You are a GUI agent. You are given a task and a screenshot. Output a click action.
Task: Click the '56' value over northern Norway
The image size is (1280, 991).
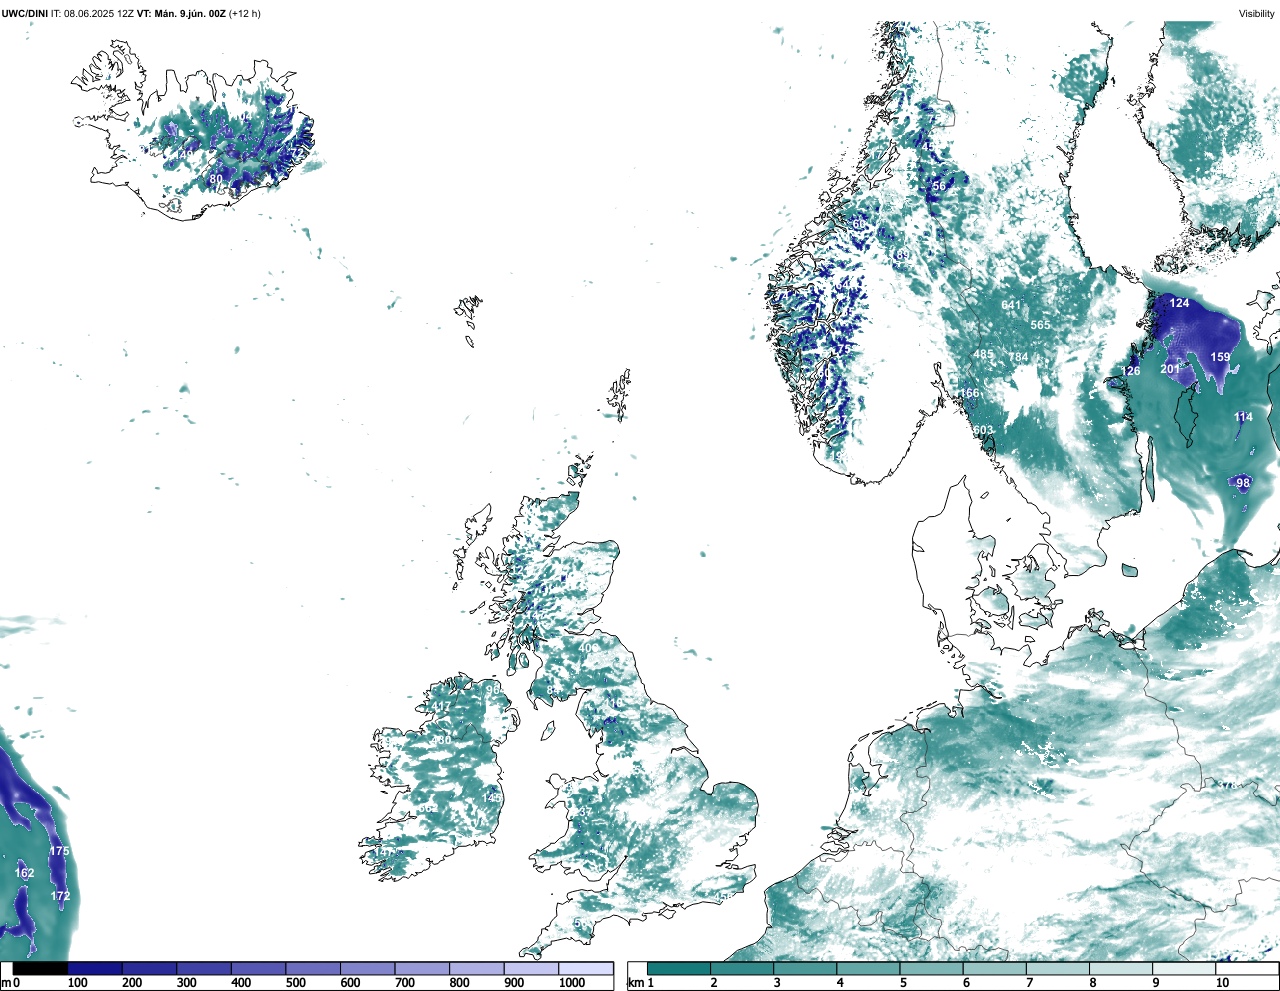[939, 186]
